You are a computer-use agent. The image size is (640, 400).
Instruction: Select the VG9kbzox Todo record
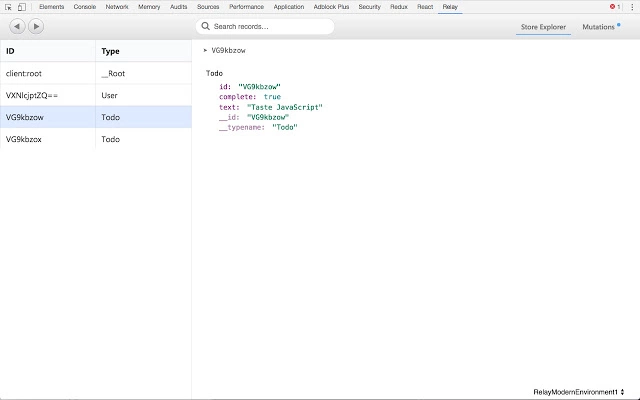point(96,139)
